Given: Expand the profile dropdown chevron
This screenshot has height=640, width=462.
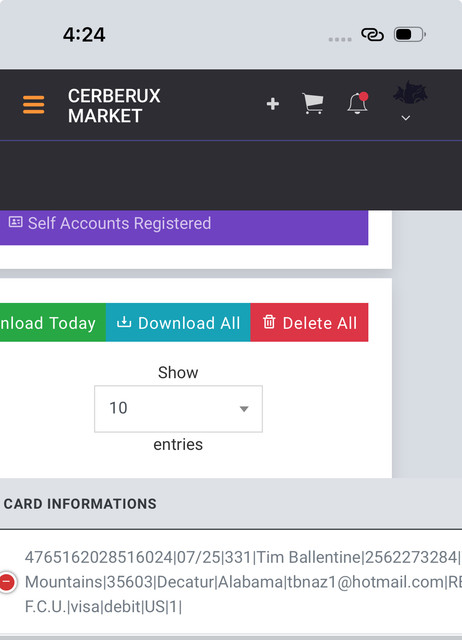Looking at the screenshot, I should pyautogui.click(x=405, y=118).
